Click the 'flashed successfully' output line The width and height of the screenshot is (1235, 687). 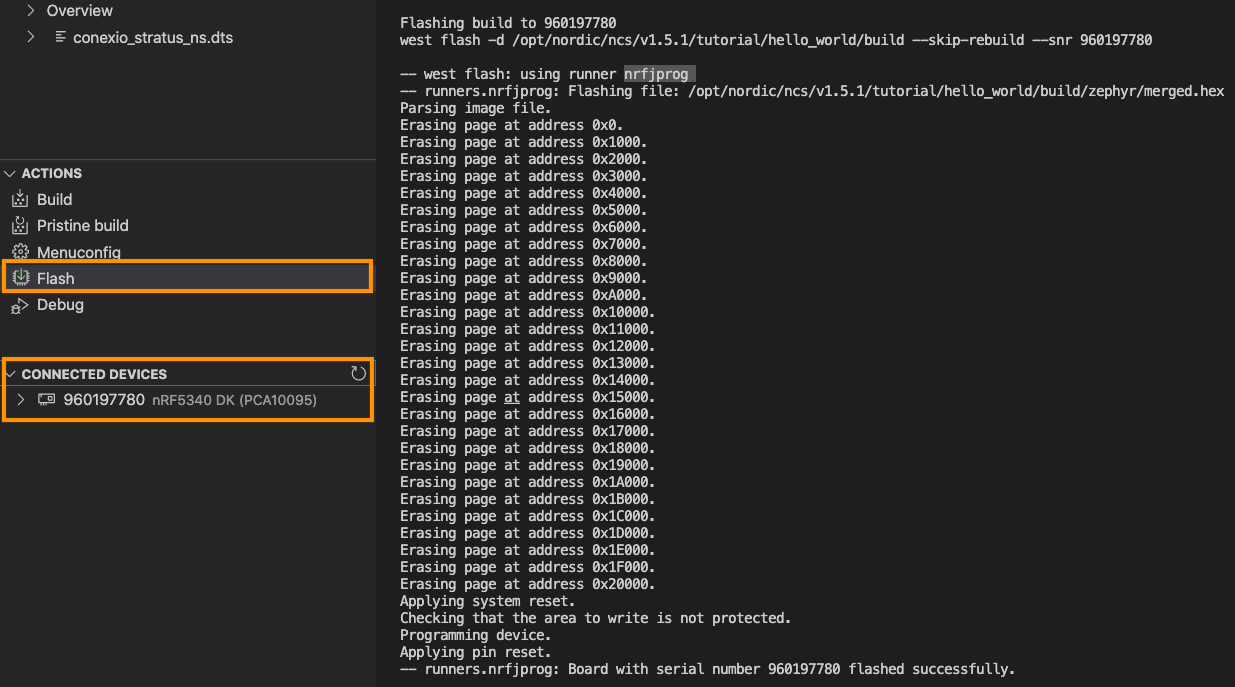707,669
